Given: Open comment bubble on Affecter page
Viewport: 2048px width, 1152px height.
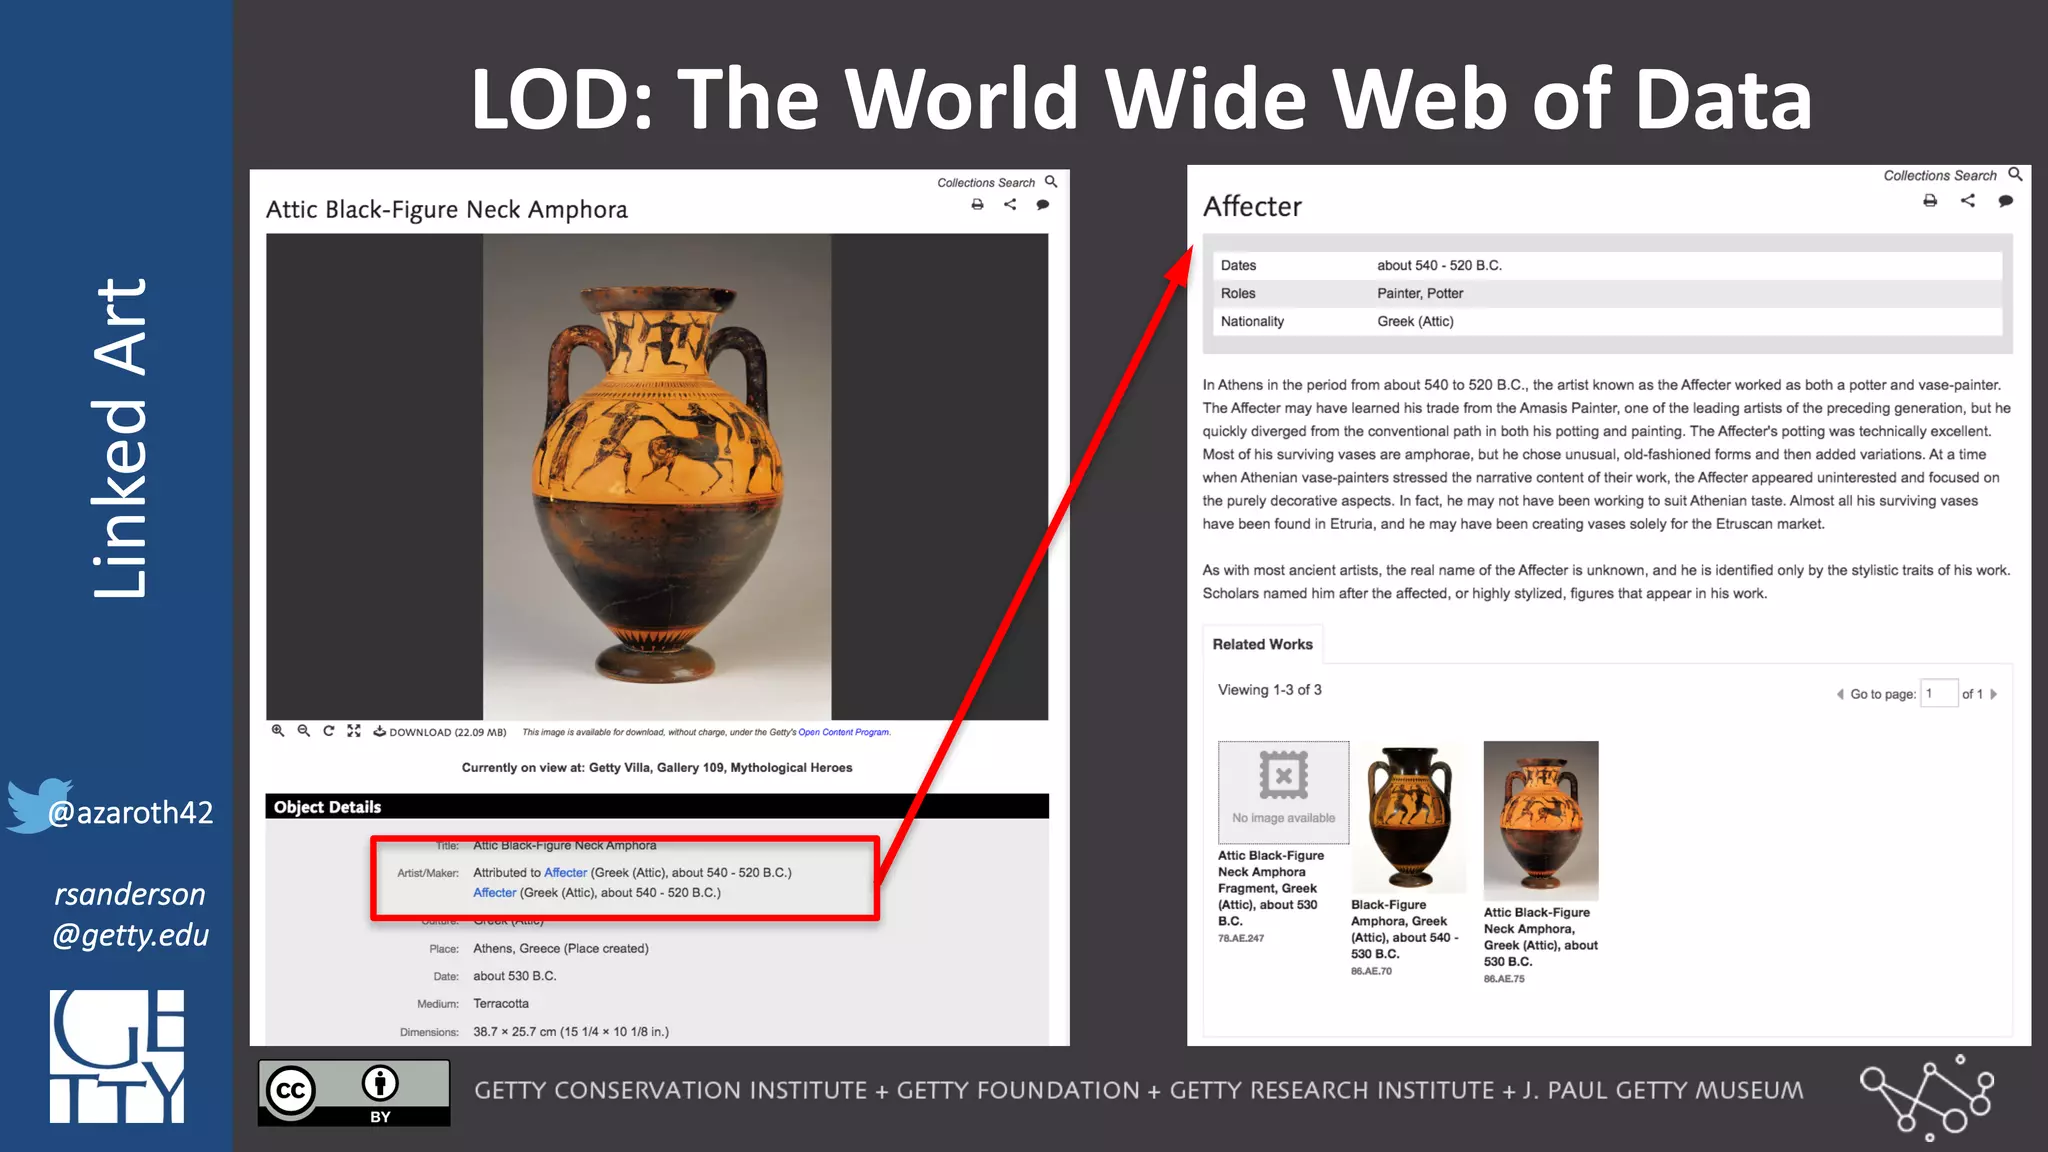Looking at the screenshot, I should 2005,201.
